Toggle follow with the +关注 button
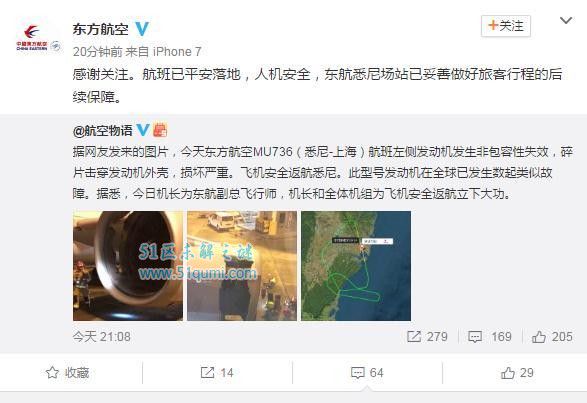This screenshot has width=587, height=403. pos(506,26)
